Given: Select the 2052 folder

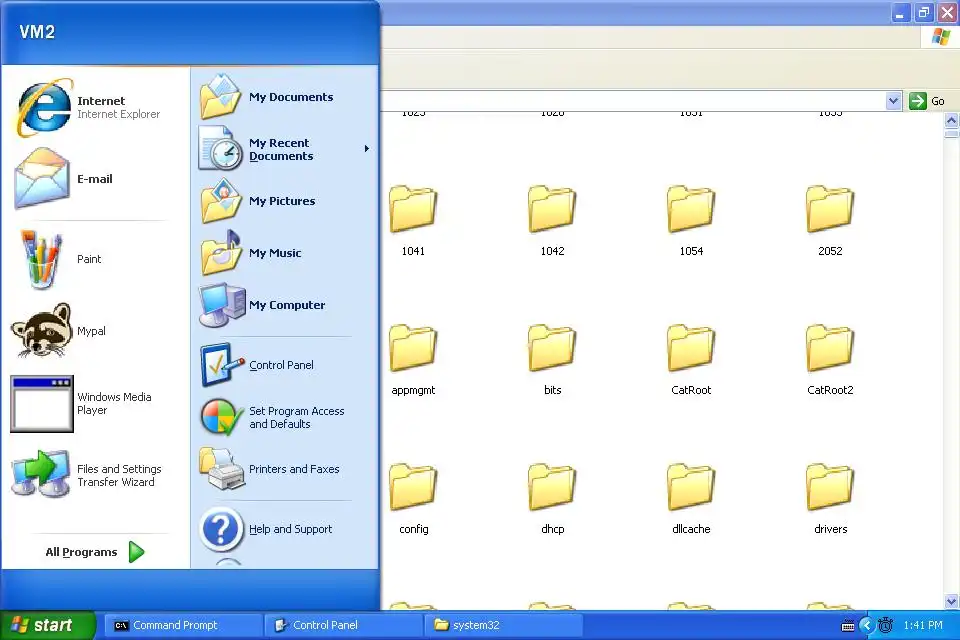Looking at the screenshot, I should pos(830,220).
